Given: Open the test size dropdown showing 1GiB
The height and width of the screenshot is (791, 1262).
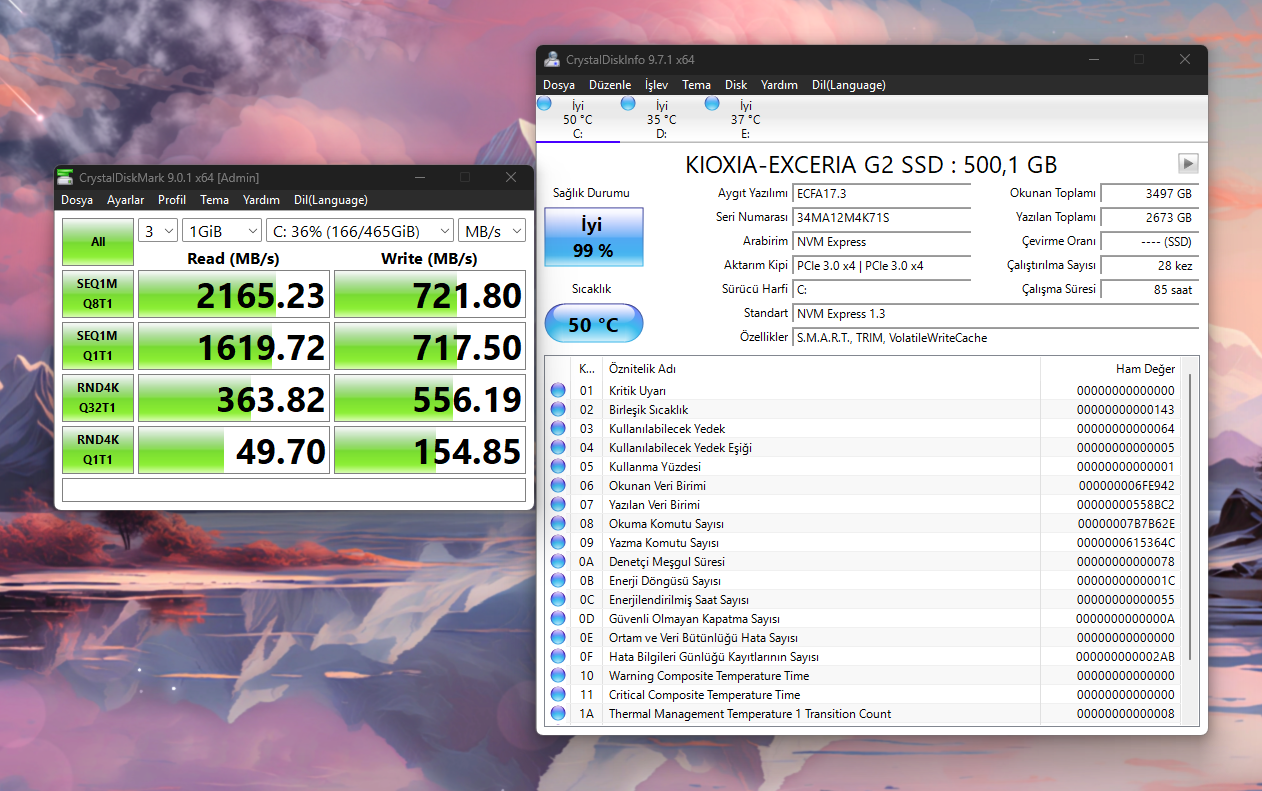Looking at the screenshot, I should click(222, 231).
